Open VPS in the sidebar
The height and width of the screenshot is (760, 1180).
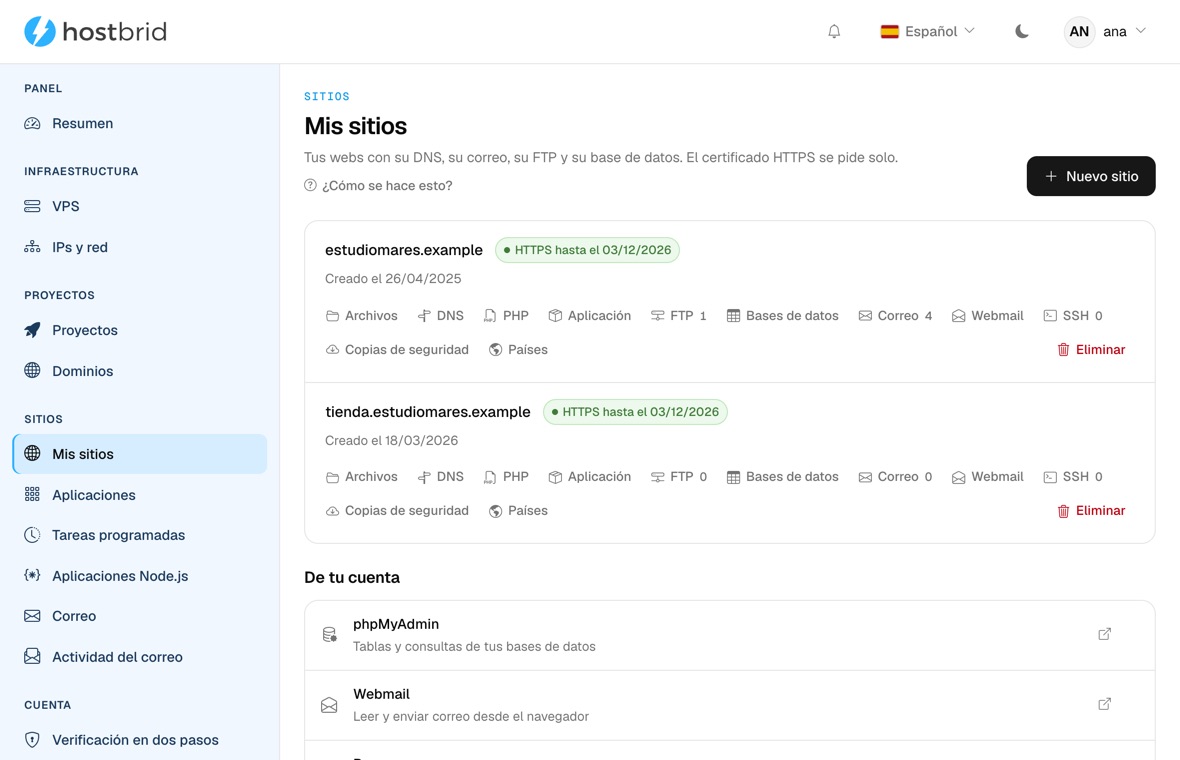[x=140, y=206]
